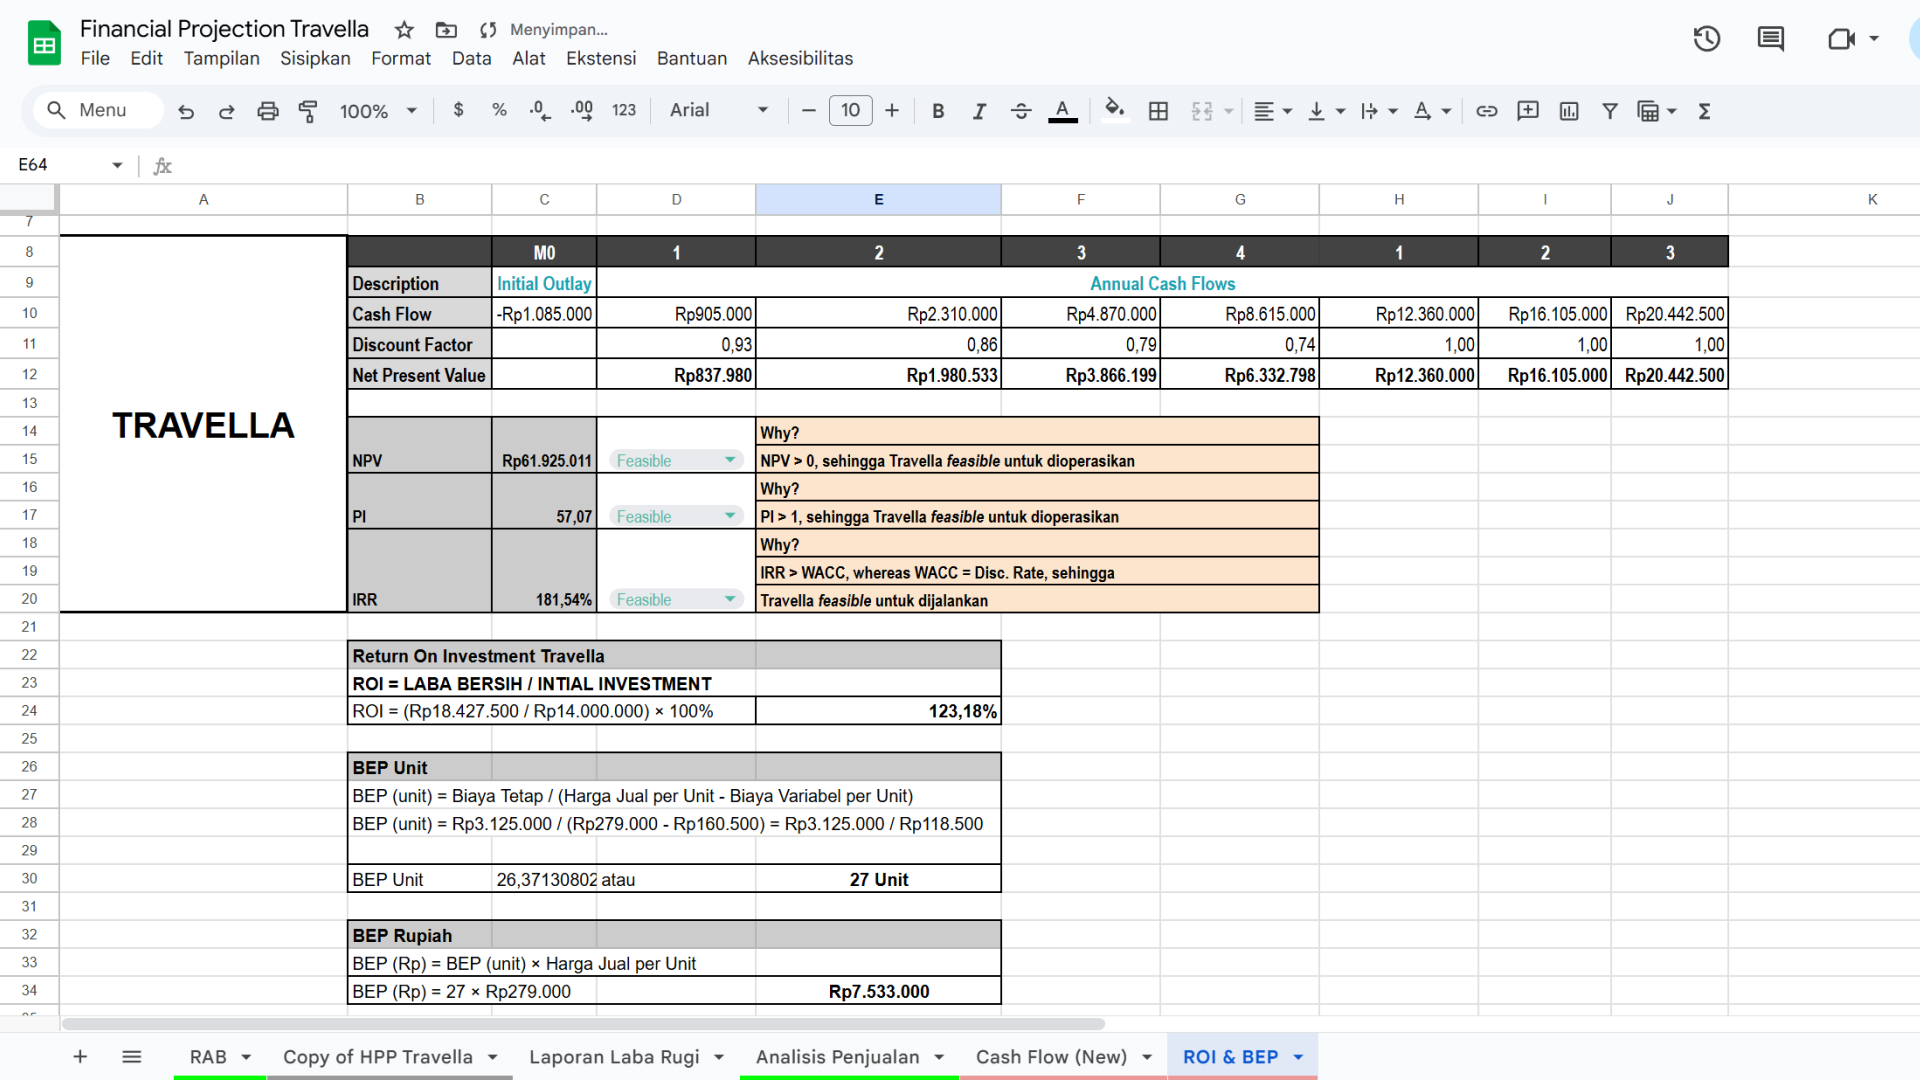This screenshot has width=1920, height=1080.
Task: Open comments panel icon
Action: pyautogui.click(x=1771, y=39)
